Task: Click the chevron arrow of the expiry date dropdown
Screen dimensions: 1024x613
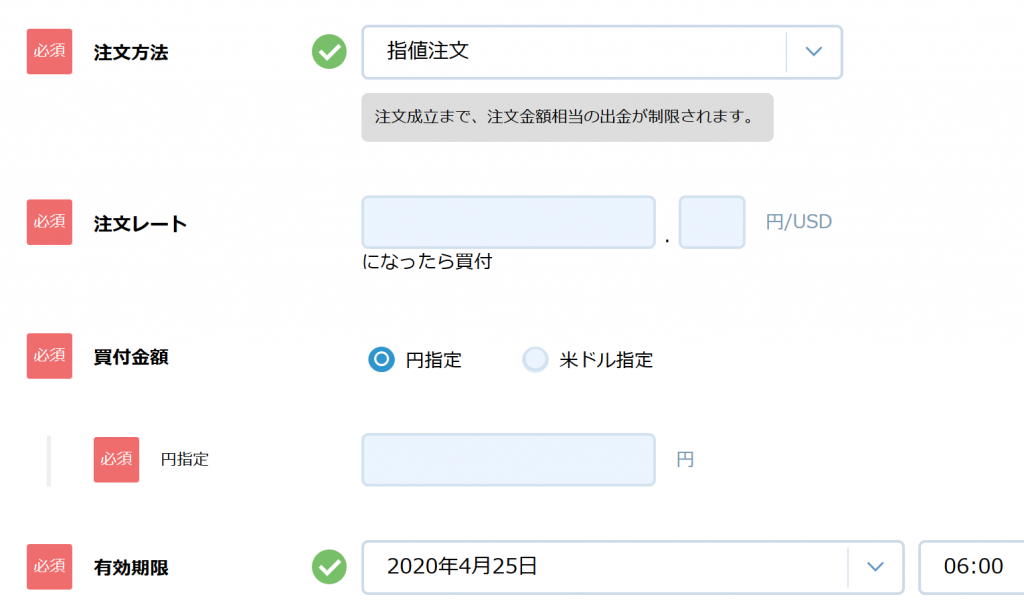Action: click(x=875, y=567)
